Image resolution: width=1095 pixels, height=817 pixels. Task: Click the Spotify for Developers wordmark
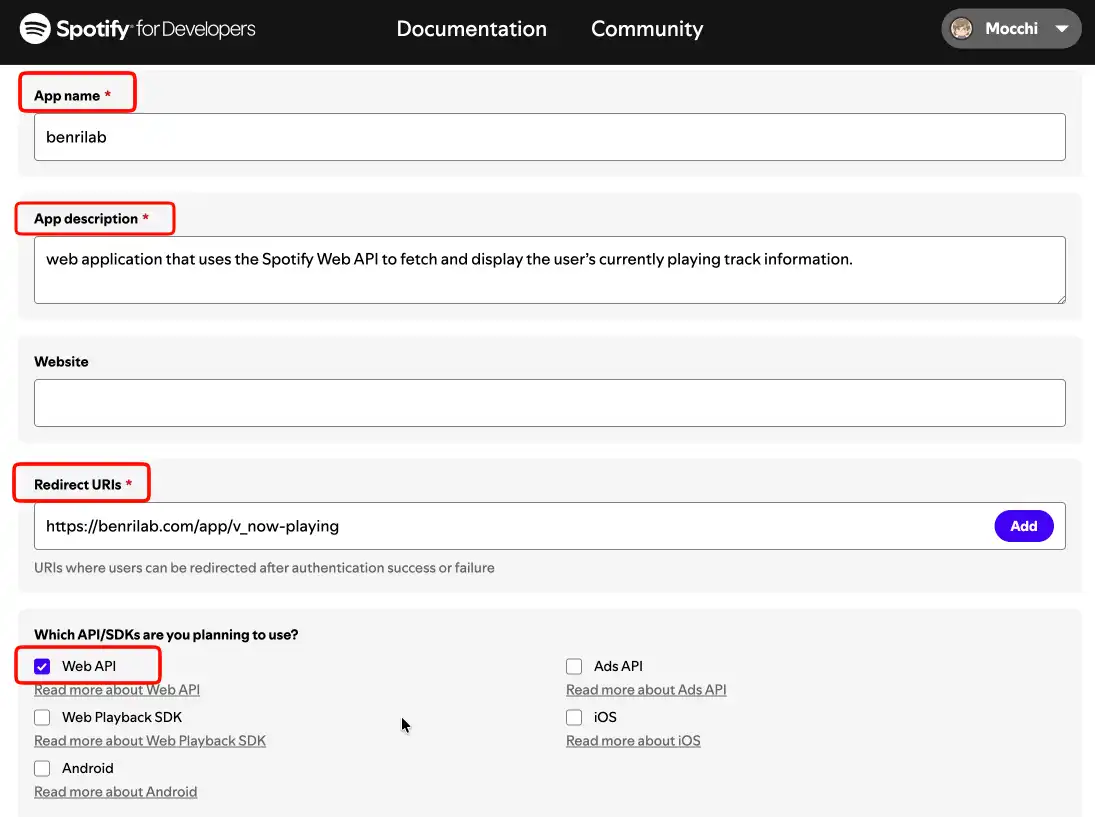click(156, 29)
